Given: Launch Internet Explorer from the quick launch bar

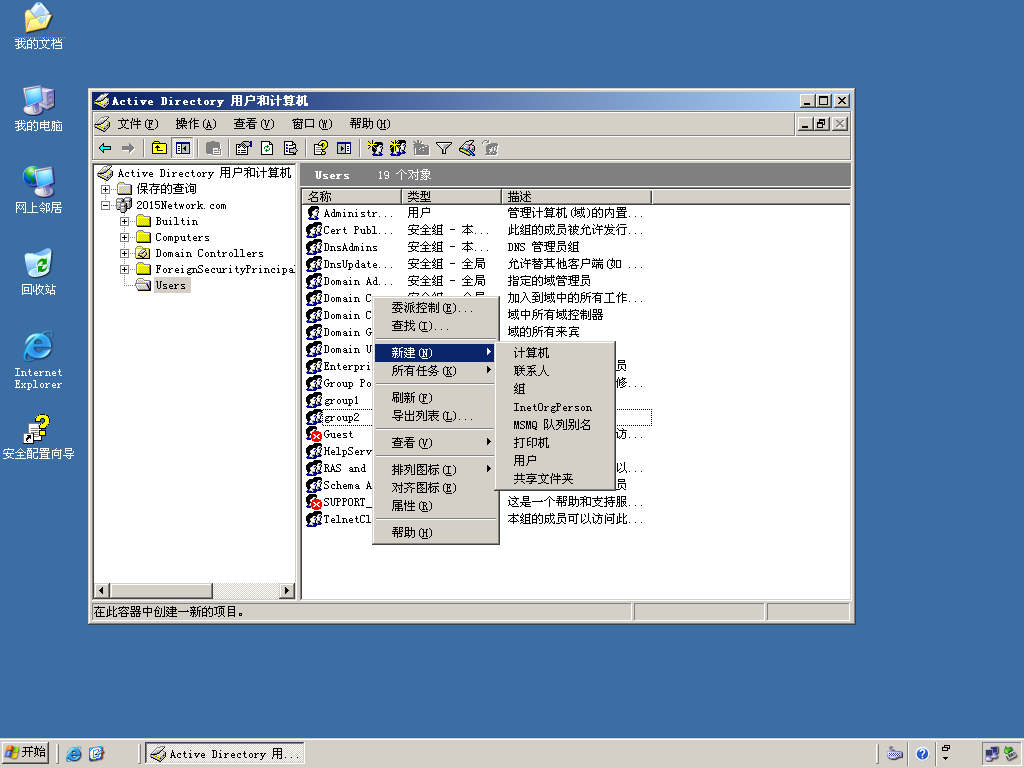Looking at the screenshot, I should pyautogui.click(x=74, y=754).
